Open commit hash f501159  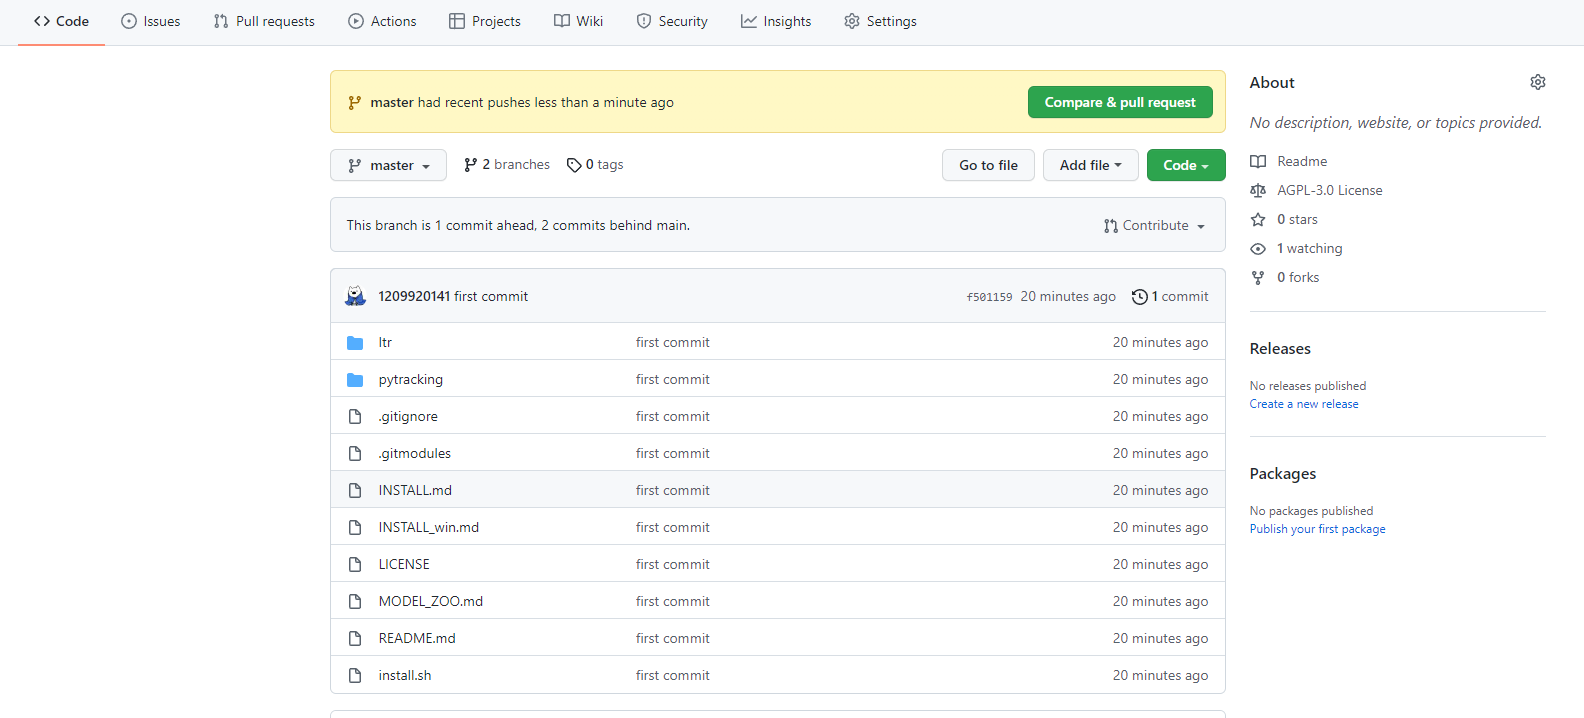(x=989, y=297)
